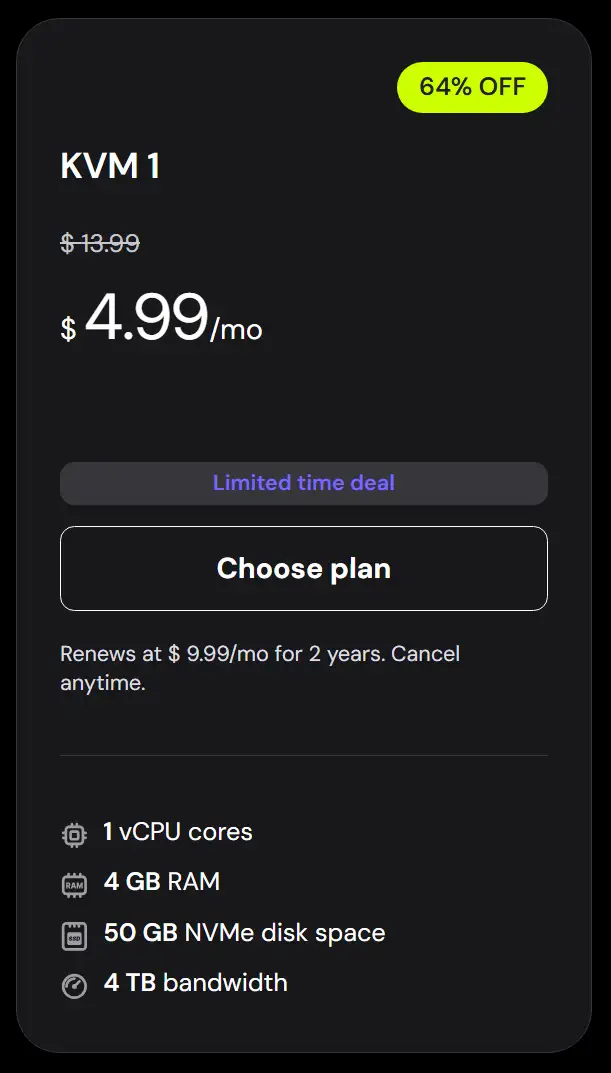Click the 50 GB NVMe disk space line
Image resolution: width=611 pixels, height=1073 pixels.
244,933
